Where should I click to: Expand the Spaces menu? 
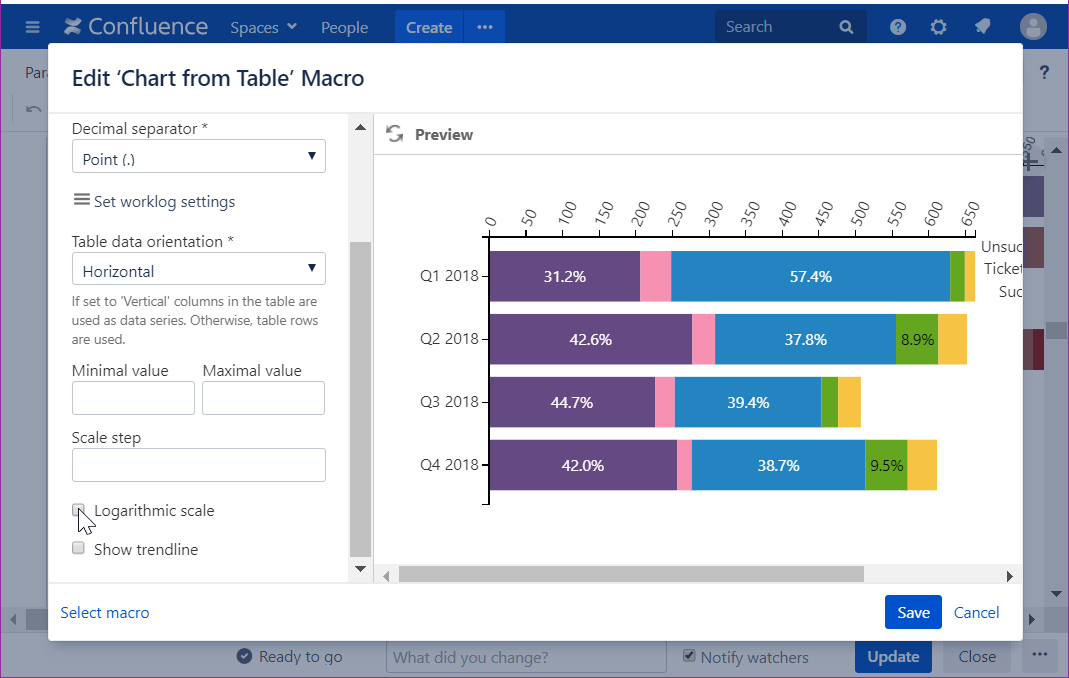pos(263,27)
